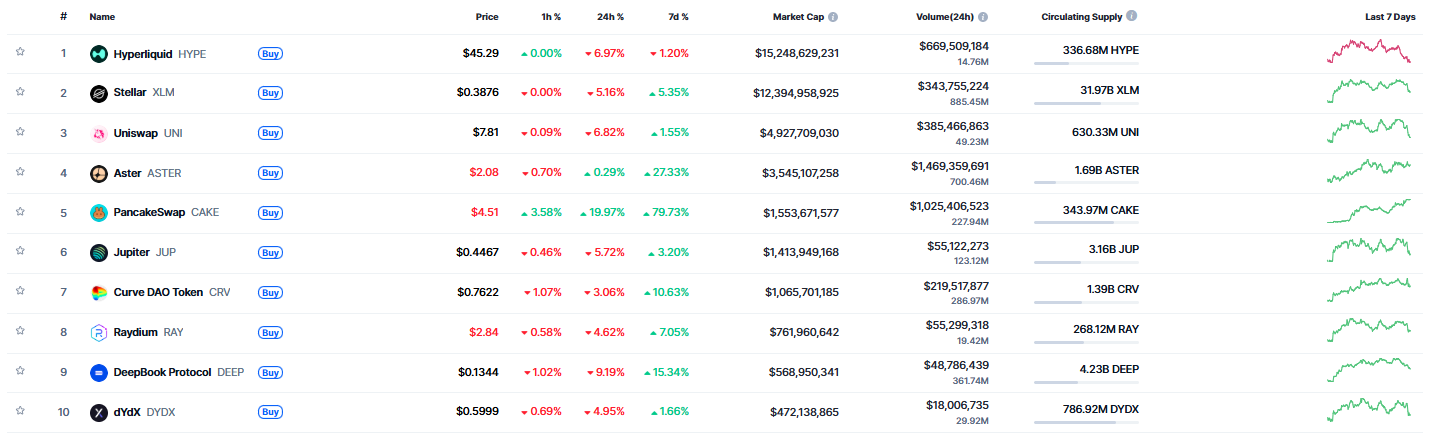Click the Volume(24h) info icon
Viewport: 1431px width, 433px height.
pyautogui.click(x=983, y=17)
